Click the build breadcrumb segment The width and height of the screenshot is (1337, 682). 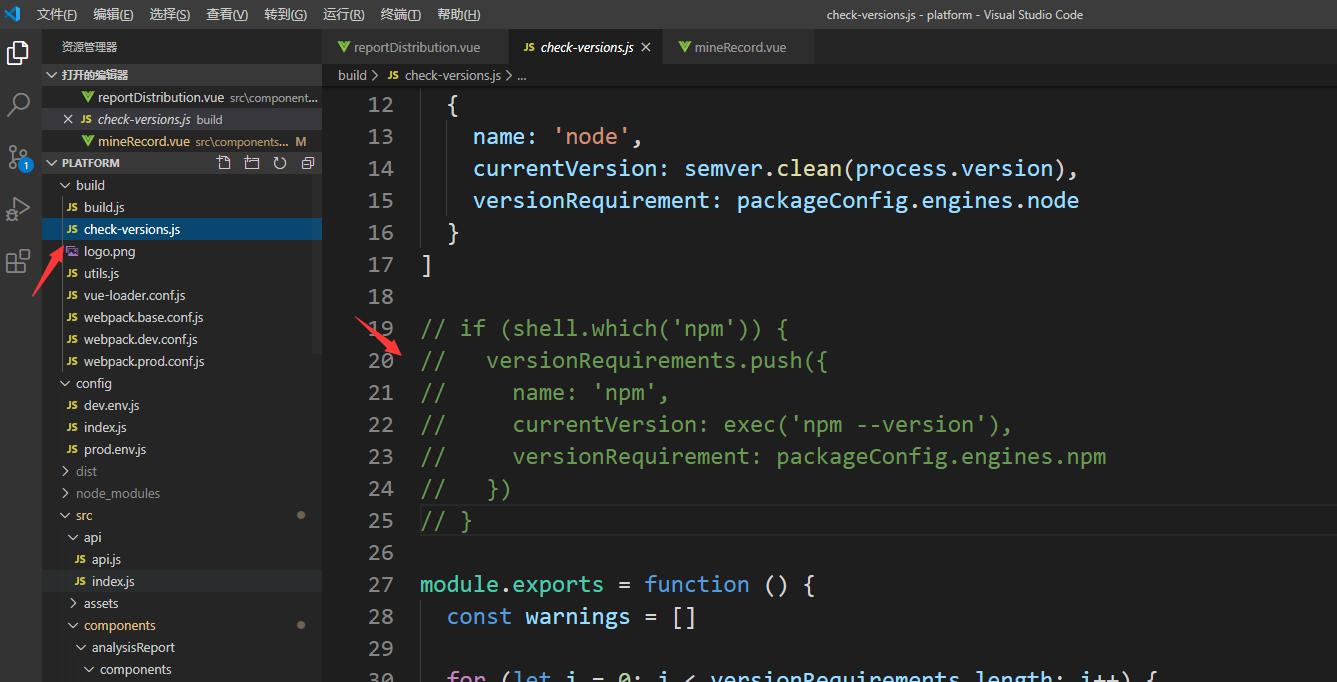[352, 75]
